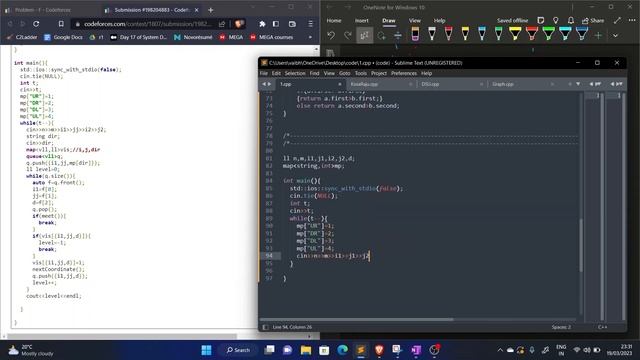Open the OneNote Insert tab
The height and width of the screenshot is (360, 640).
pyautogui.click(x=362, y=20)
